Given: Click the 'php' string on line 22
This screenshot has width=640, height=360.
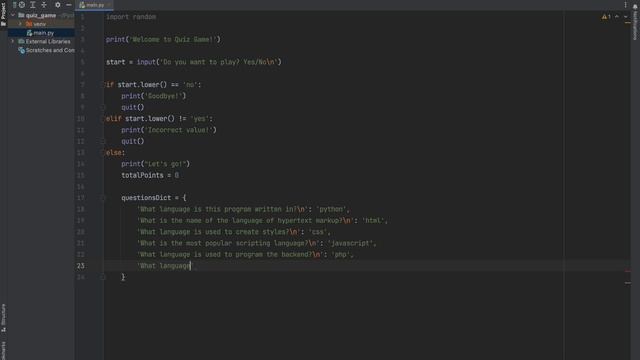Looking at the screenshot, I should pyautogui.click(x=341, y=254).
